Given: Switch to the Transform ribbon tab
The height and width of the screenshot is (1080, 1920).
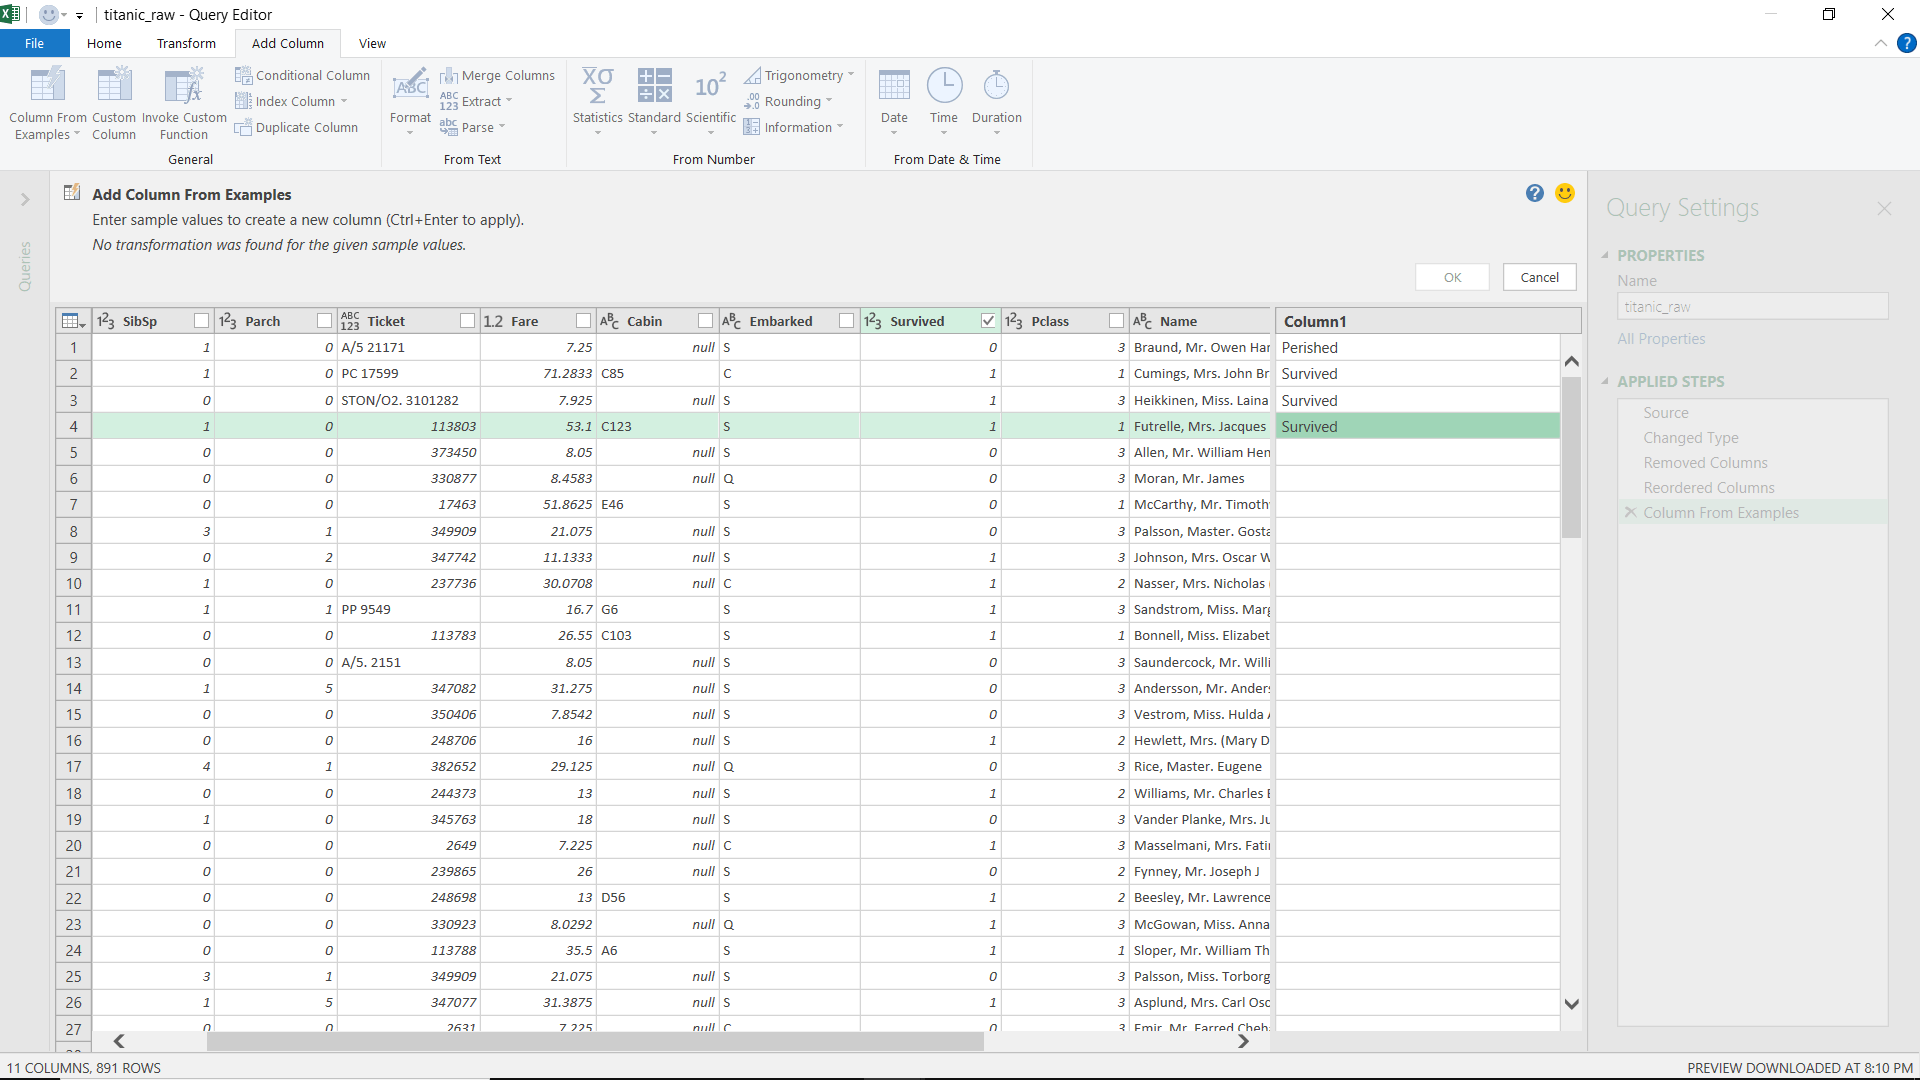Looking at the screenshot, I should [x=186, y=43].
